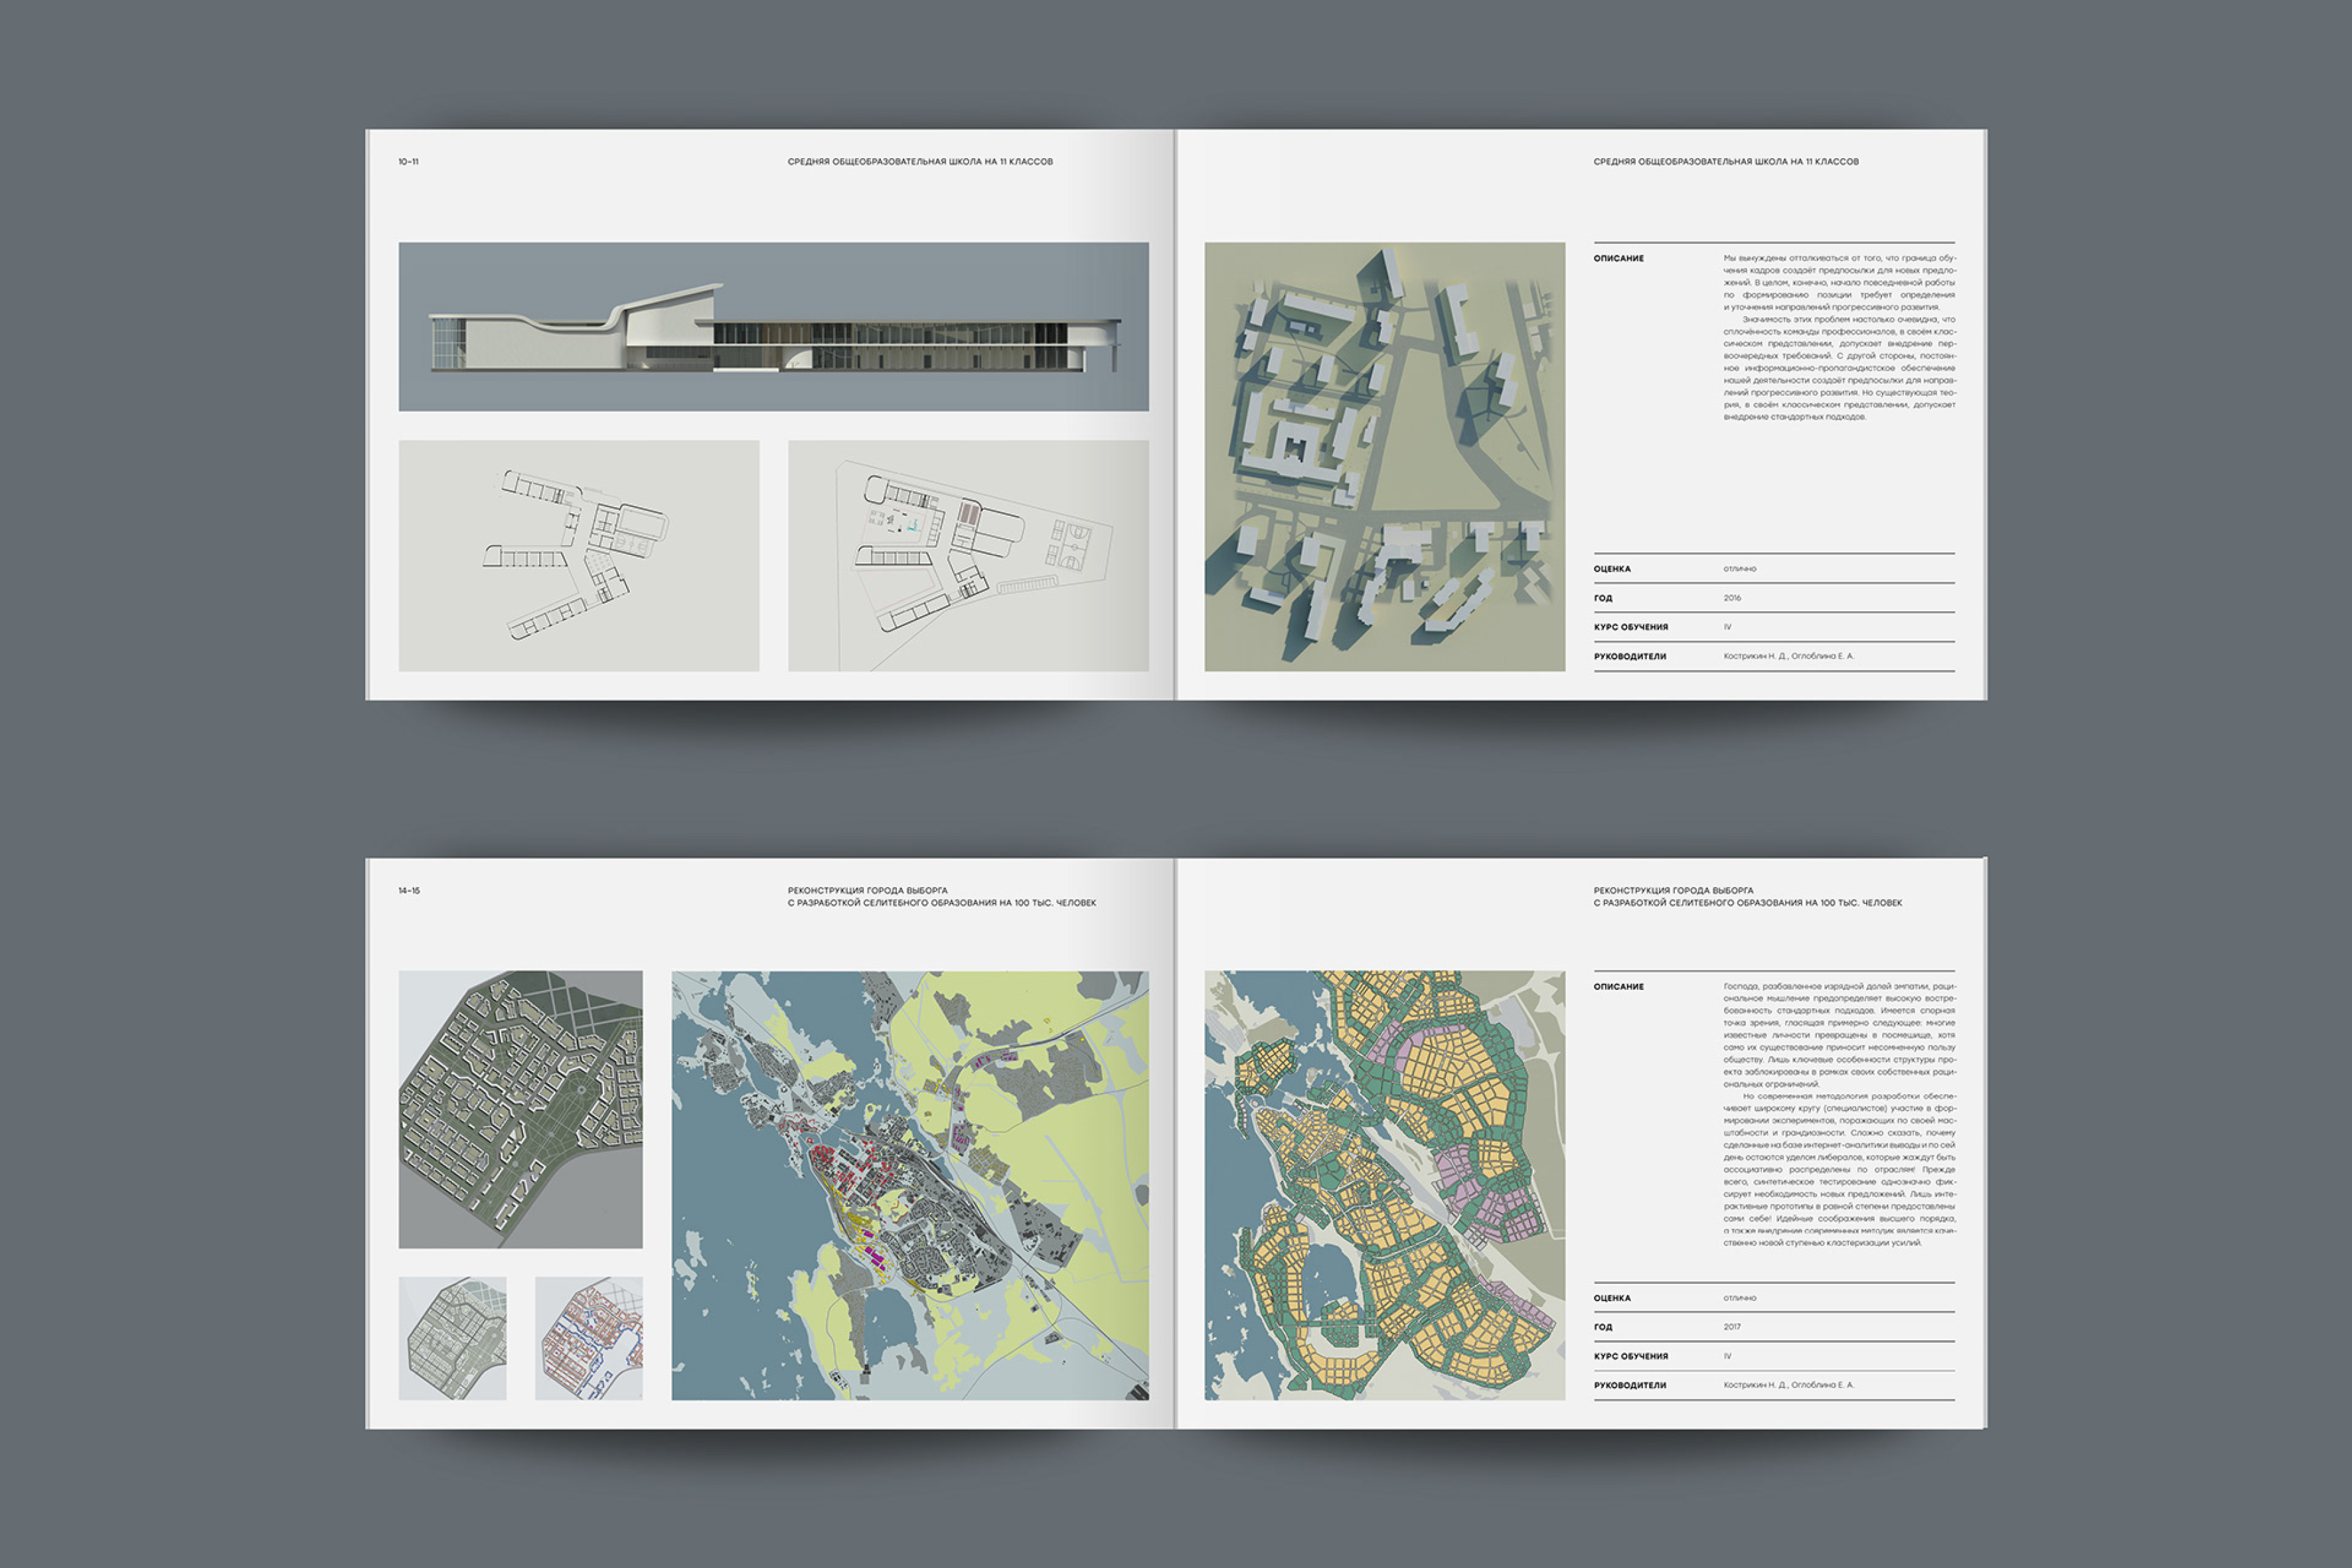Click the "отлично" value on the Vyborg spread
The height and width of the screenshot is (1568, 2352).
pyautogui.click(x=1739, y=1298)
